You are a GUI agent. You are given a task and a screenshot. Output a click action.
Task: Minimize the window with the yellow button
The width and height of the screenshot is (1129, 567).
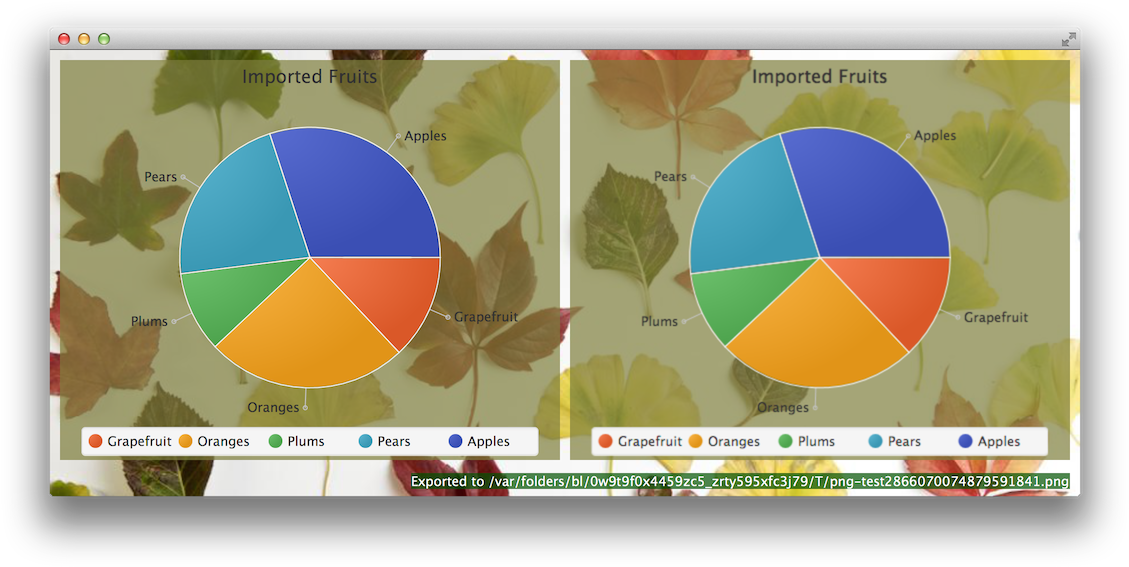(84, 39)
